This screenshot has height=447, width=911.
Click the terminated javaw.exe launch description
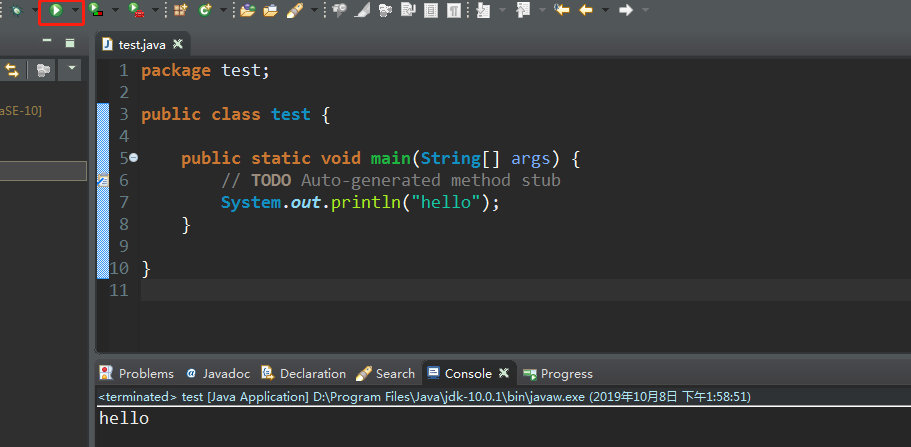tap(425, 397)
